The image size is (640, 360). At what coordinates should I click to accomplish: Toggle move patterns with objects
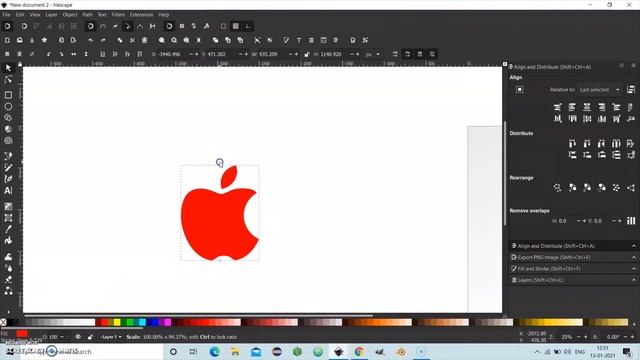432,54
